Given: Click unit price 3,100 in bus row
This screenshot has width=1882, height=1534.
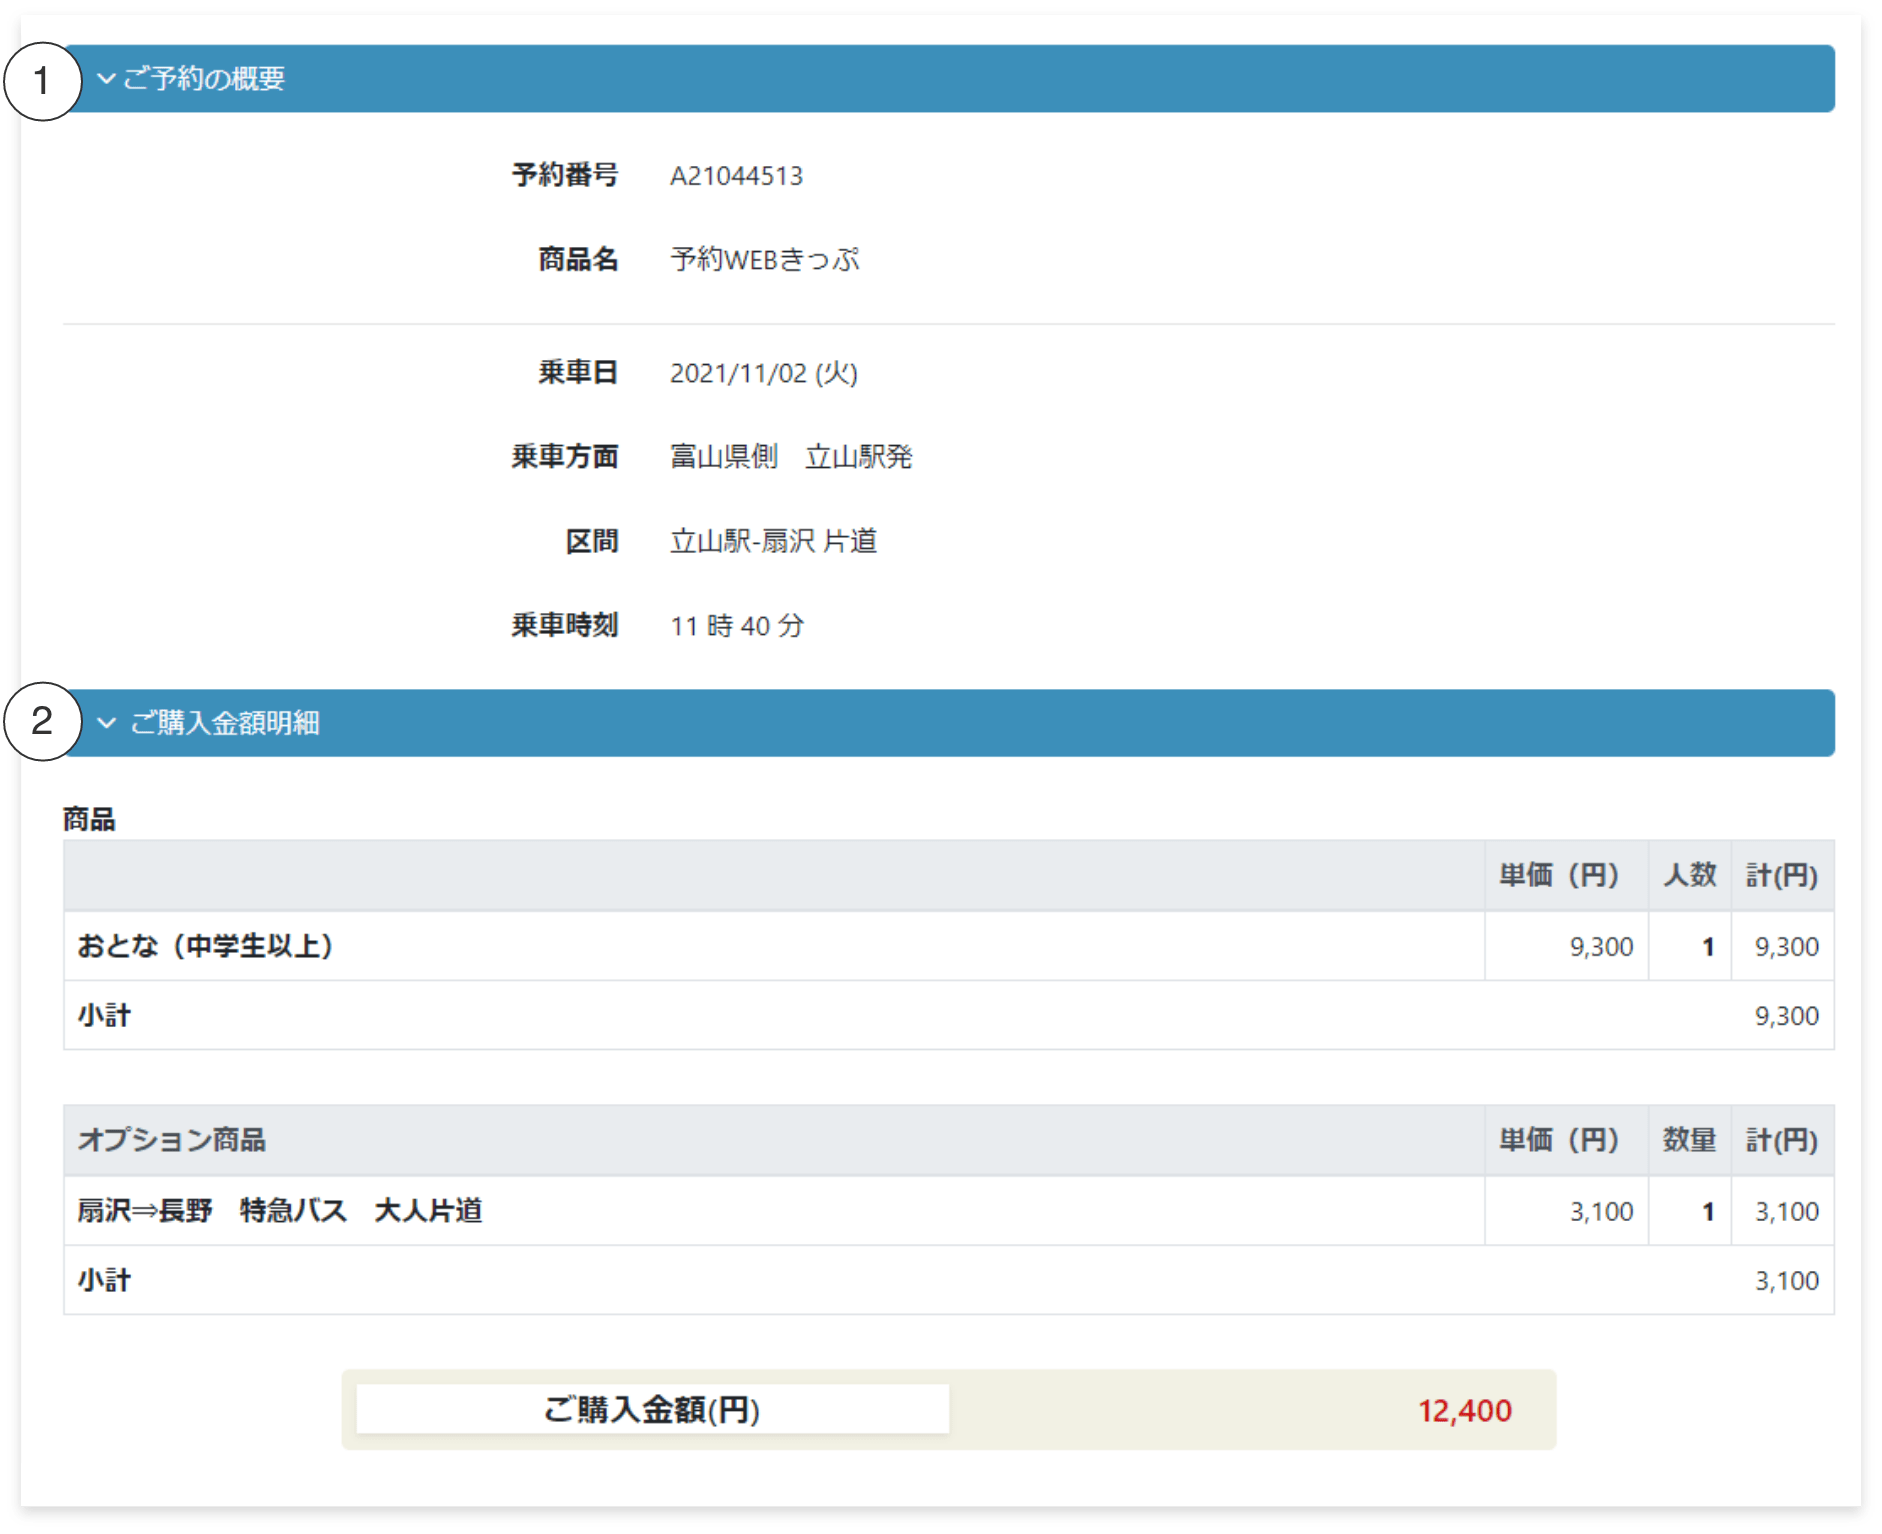Looking at the screenshot, I should pyautogui.click(x=1601, y=1212).
